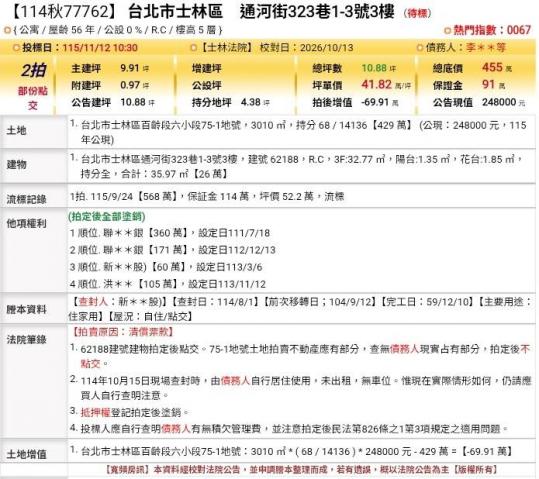Click the 他項權利 row header
The image size is (539, 479).
(x=26, y=224)
